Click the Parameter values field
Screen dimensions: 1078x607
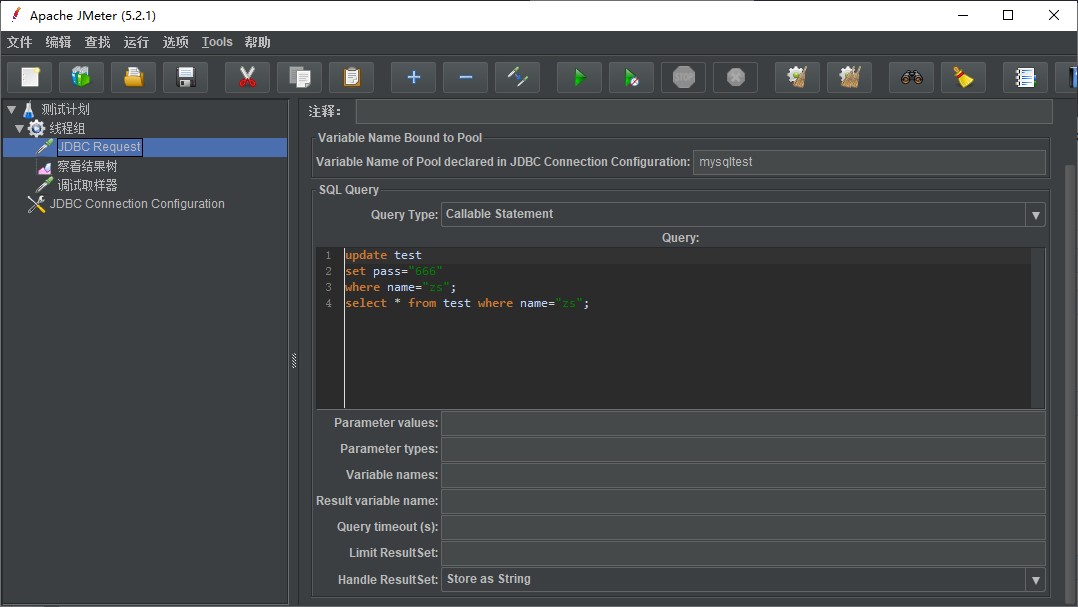point(743,423)
